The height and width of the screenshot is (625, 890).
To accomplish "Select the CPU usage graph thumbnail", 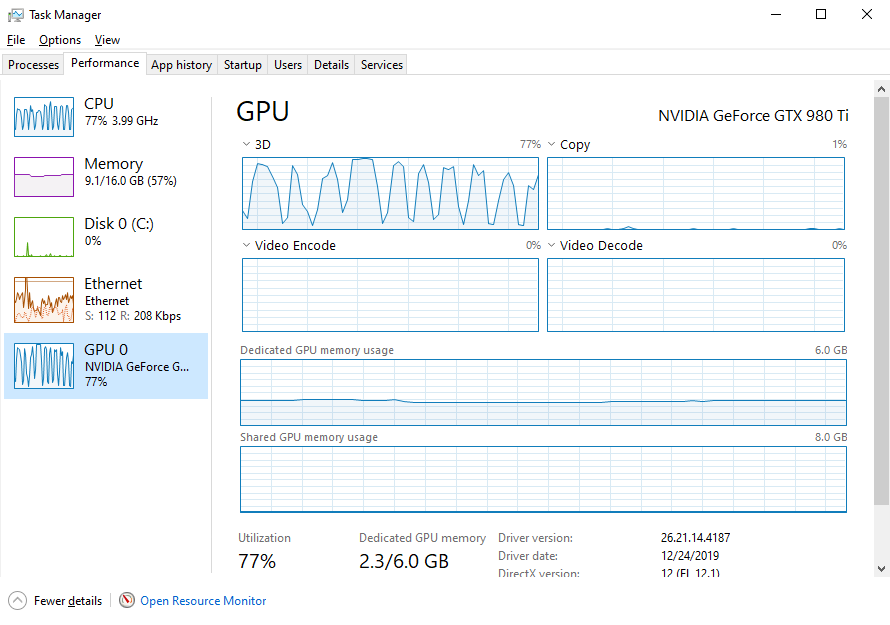I will [x=44, y=117].
